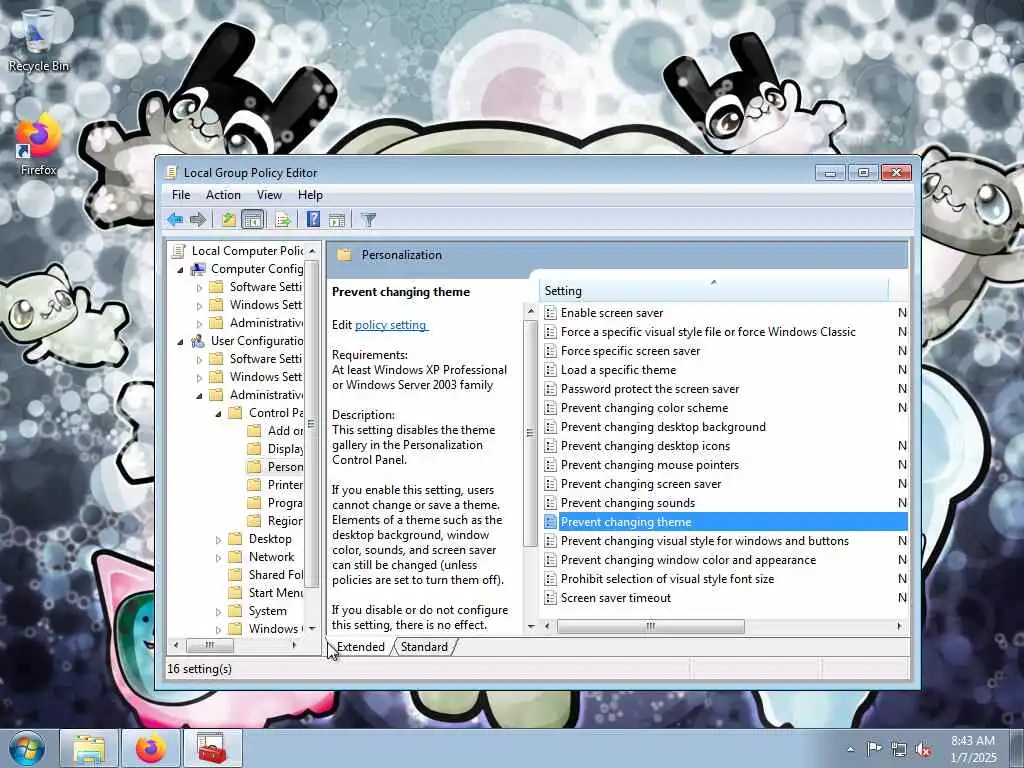Click the clock date in the taskbar
This screenshot has height=768, width=1024.
point(973,758)
